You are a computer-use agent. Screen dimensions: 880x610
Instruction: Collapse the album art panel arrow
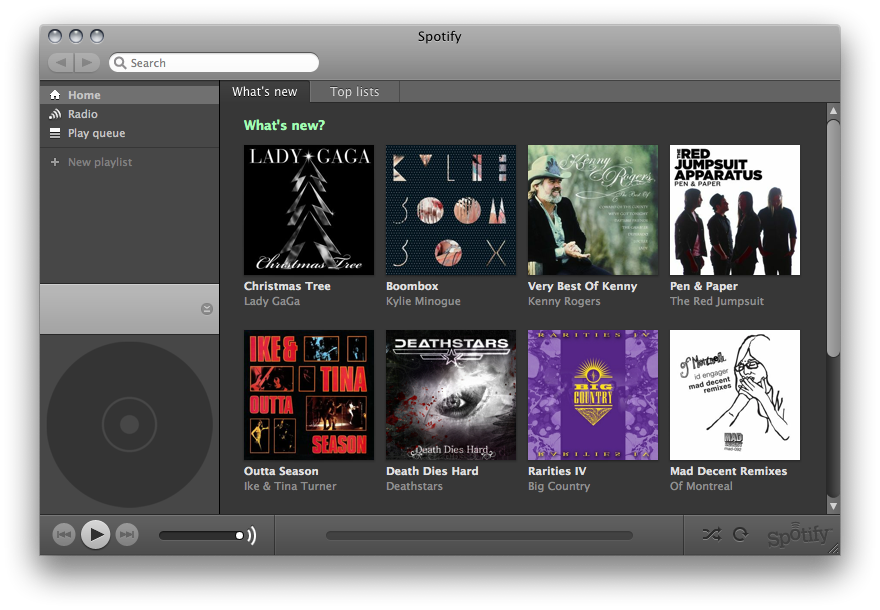tap(207, 309)
